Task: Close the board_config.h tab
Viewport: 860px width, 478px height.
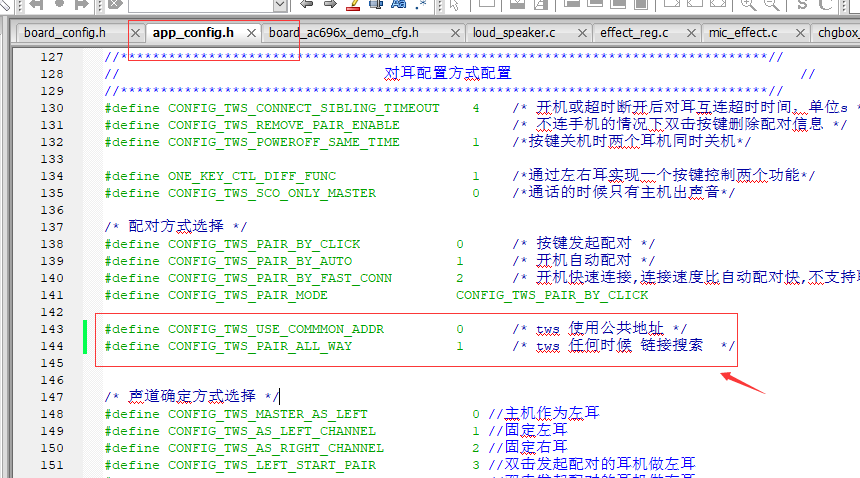Action: click(x=135, y=33)
